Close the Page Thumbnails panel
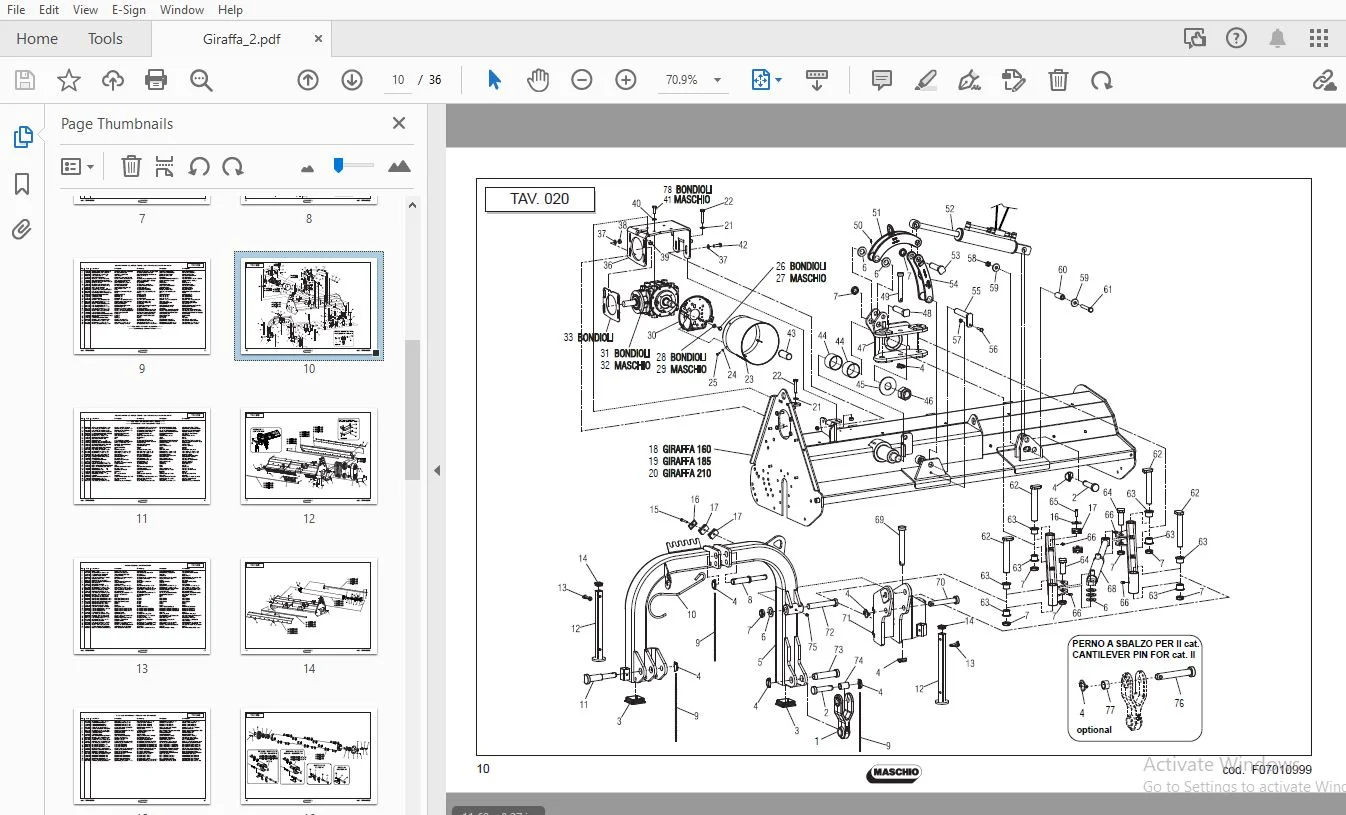 pos(399,123)
